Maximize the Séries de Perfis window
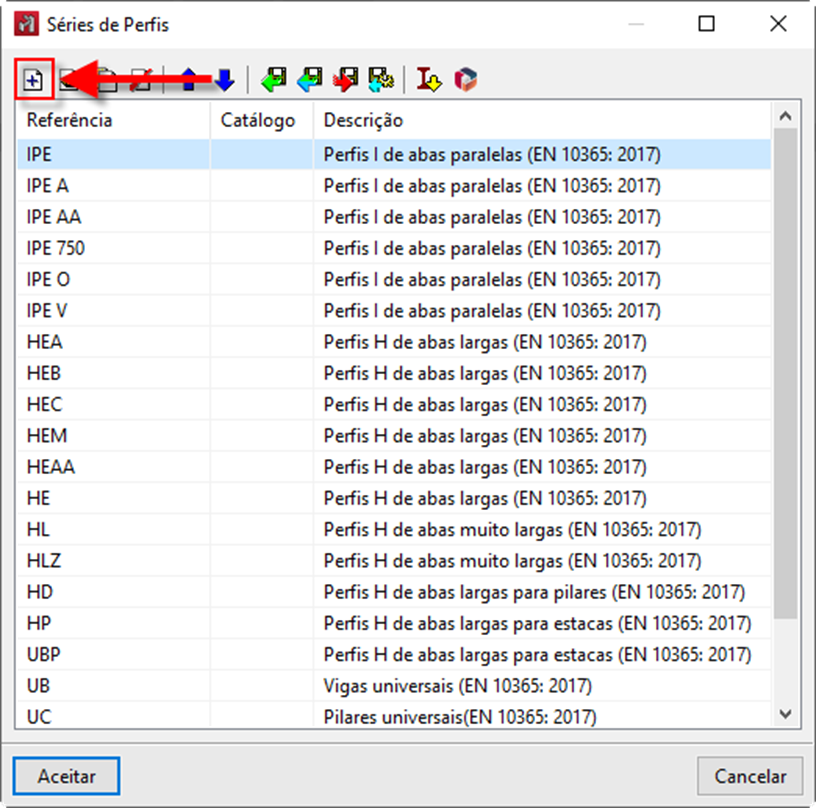This screenshot has height=808, width=816. (x=706, y=24)
